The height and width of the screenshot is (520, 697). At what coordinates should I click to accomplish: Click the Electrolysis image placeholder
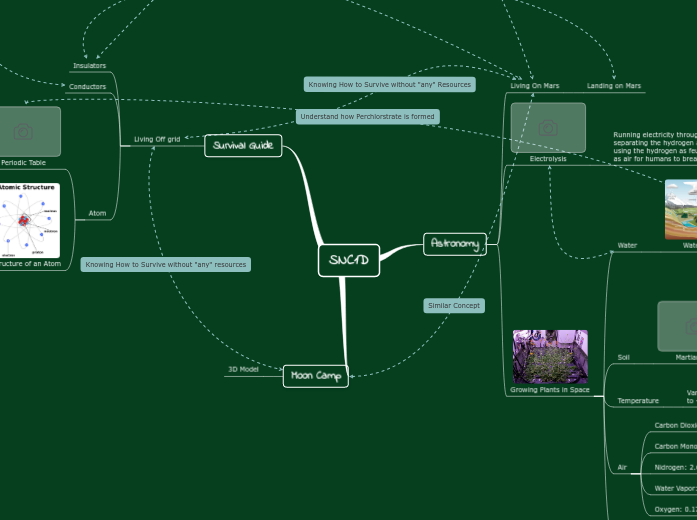(548, 128)
